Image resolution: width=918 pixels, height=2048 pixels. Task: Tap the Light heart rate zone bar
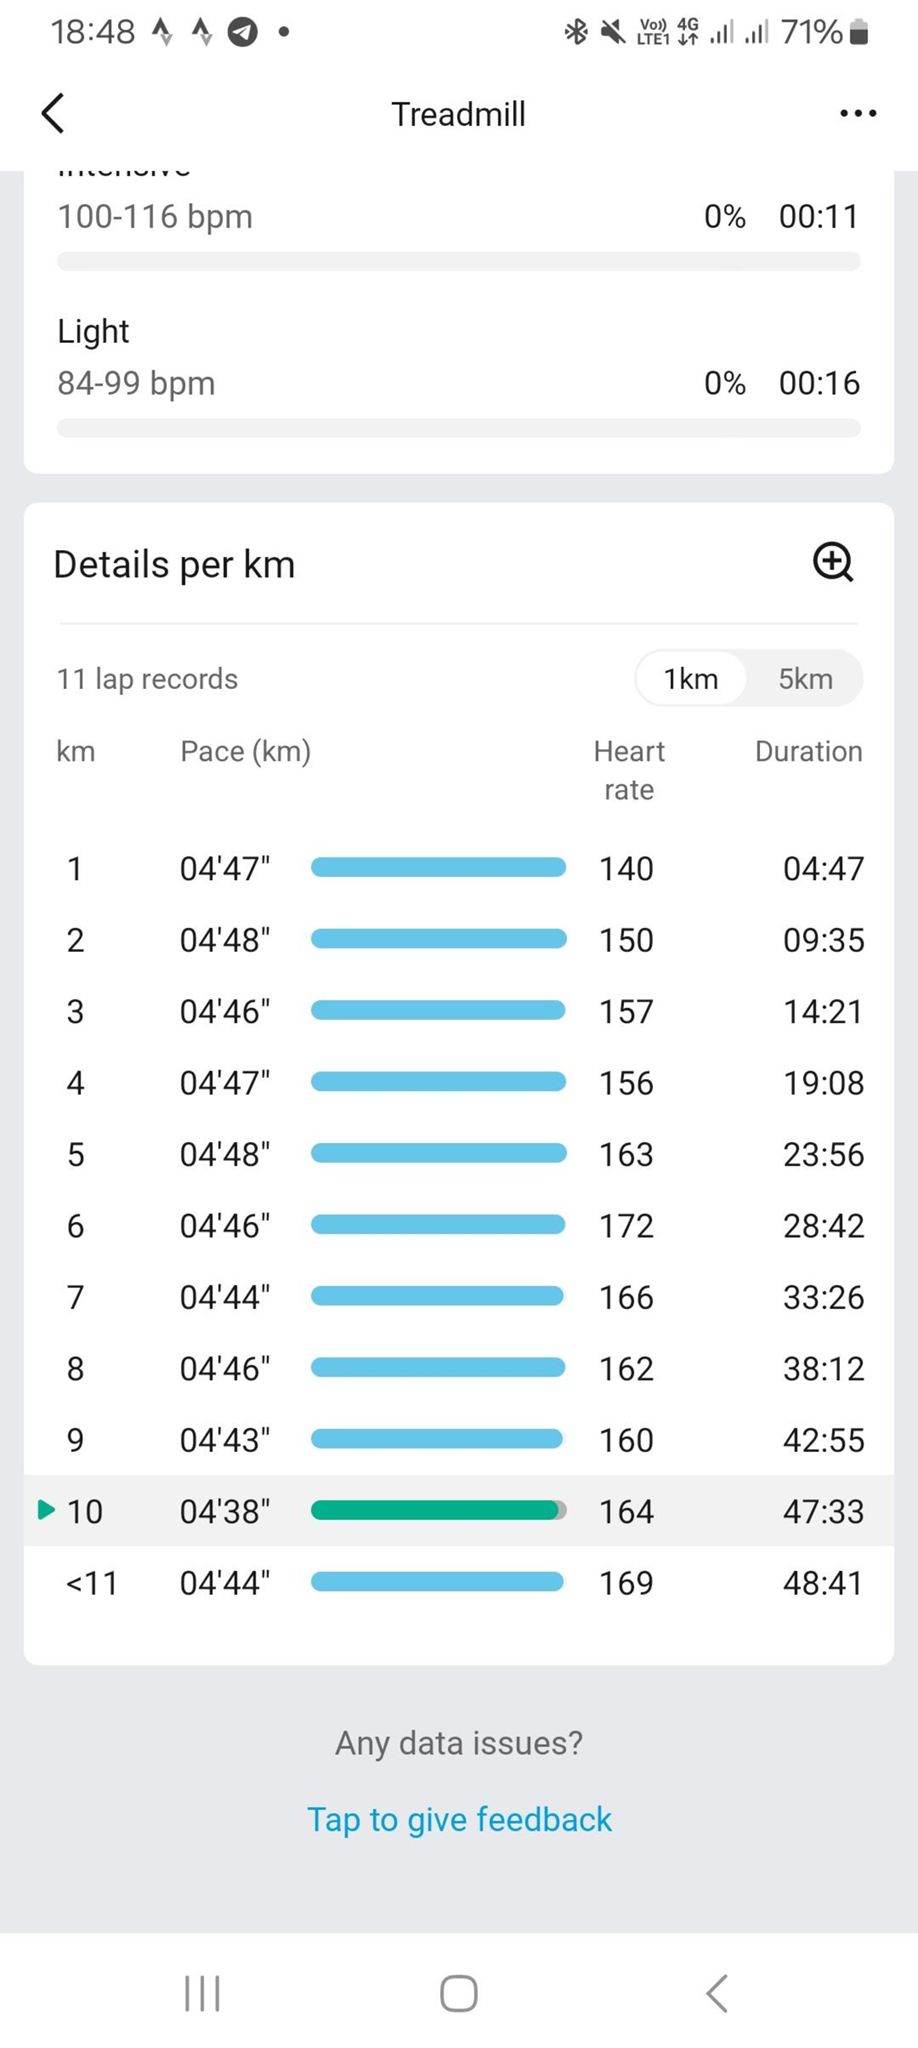458,428
